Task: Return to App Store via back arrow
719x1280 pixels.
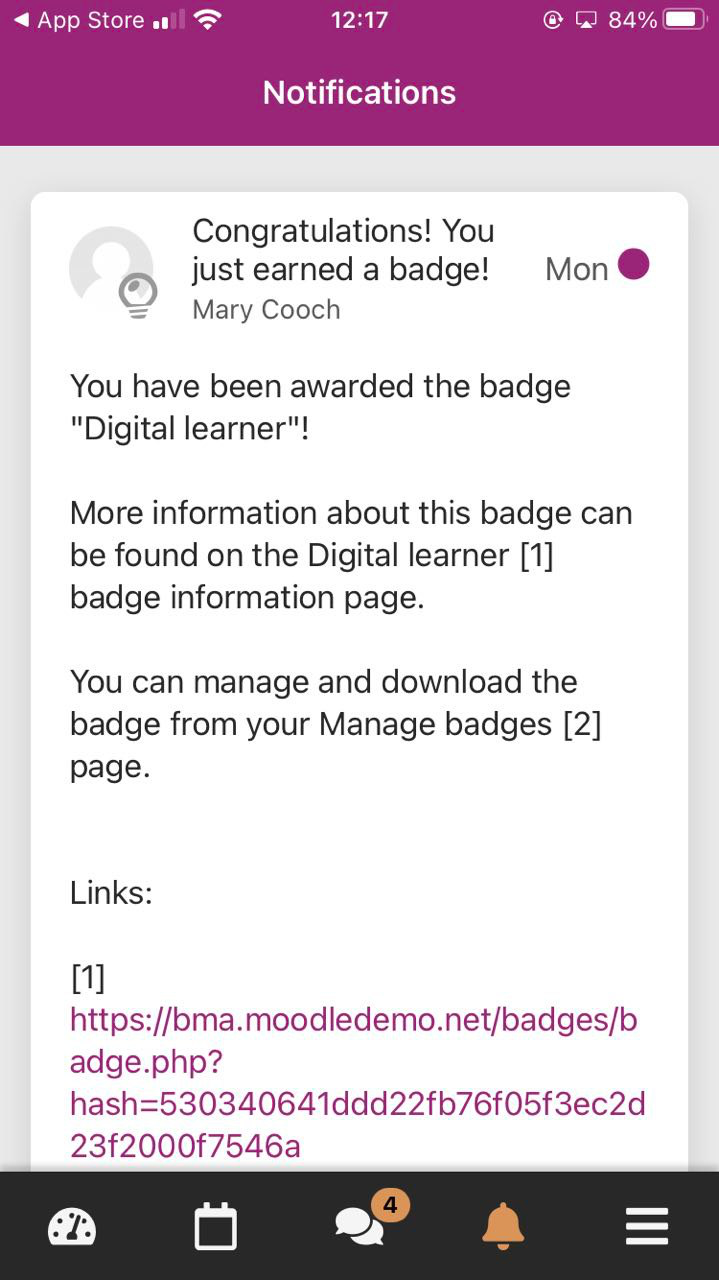Action: [x=78, y=20]
